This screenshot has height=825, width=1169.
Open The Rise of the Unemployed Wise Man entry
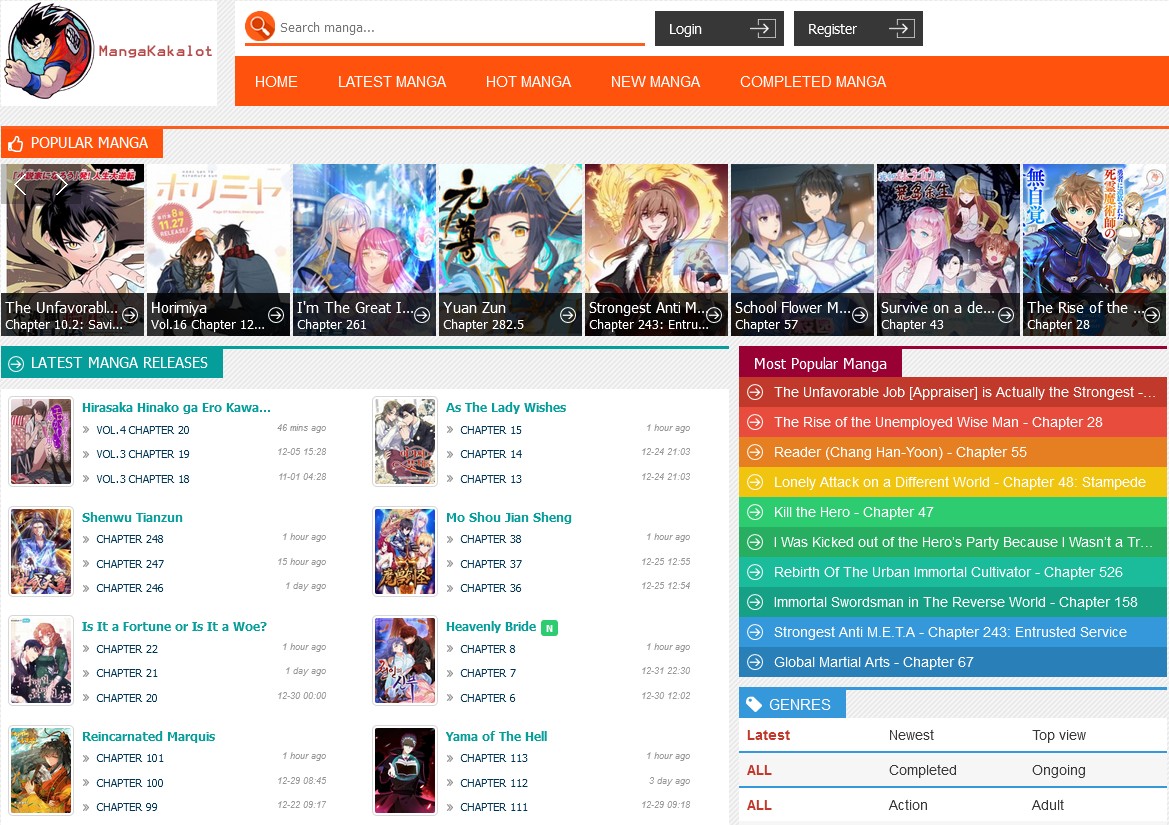pyautogui.click(x=953, y=422)
